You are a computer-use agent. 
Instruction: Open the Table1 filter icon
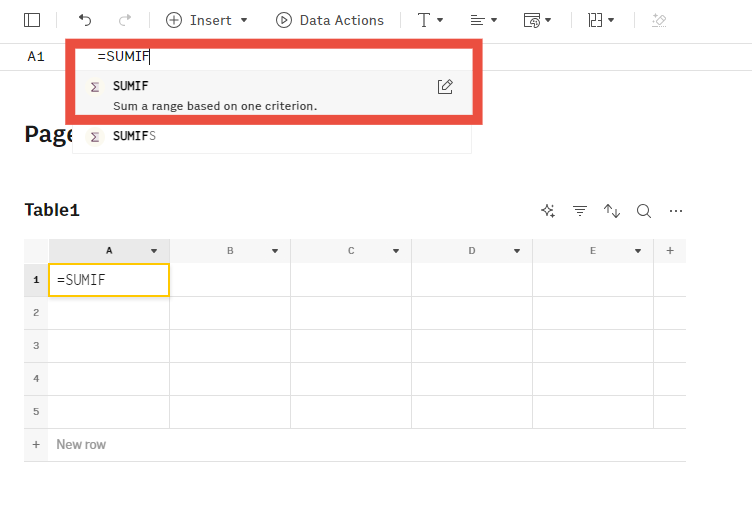click(580, 211)
